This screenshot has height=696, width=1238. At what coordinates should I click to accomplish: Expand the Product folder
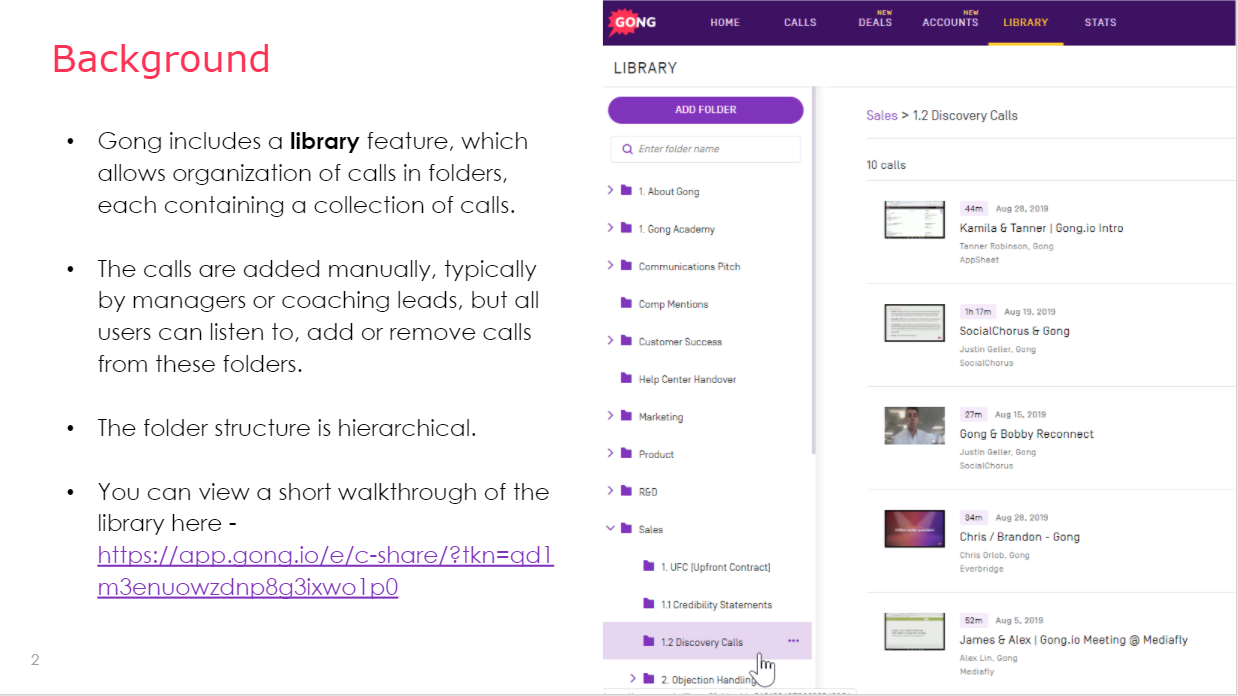coord(611,453)
